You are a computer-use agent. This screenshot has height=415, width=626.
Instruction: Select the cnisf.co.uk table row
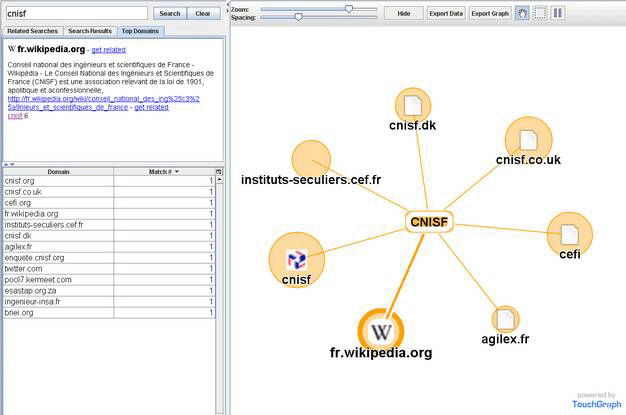pyautogui.click(x=109, y=192)
